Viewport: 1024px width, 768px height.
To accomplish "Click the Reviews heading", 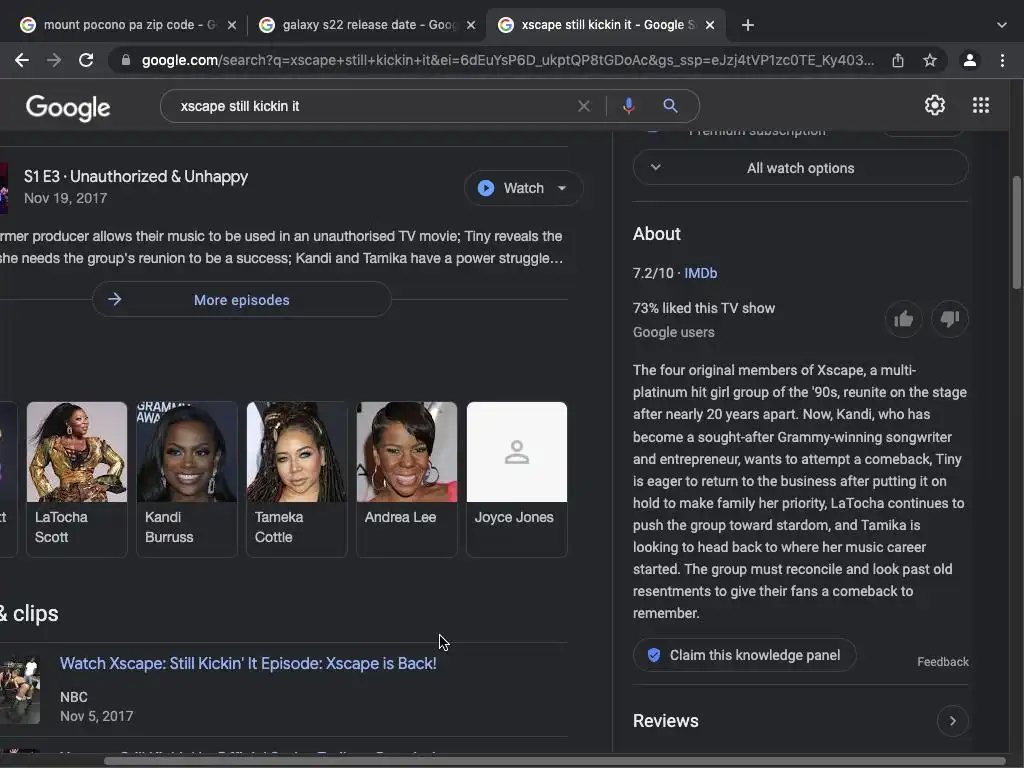I will click(665, 721).
